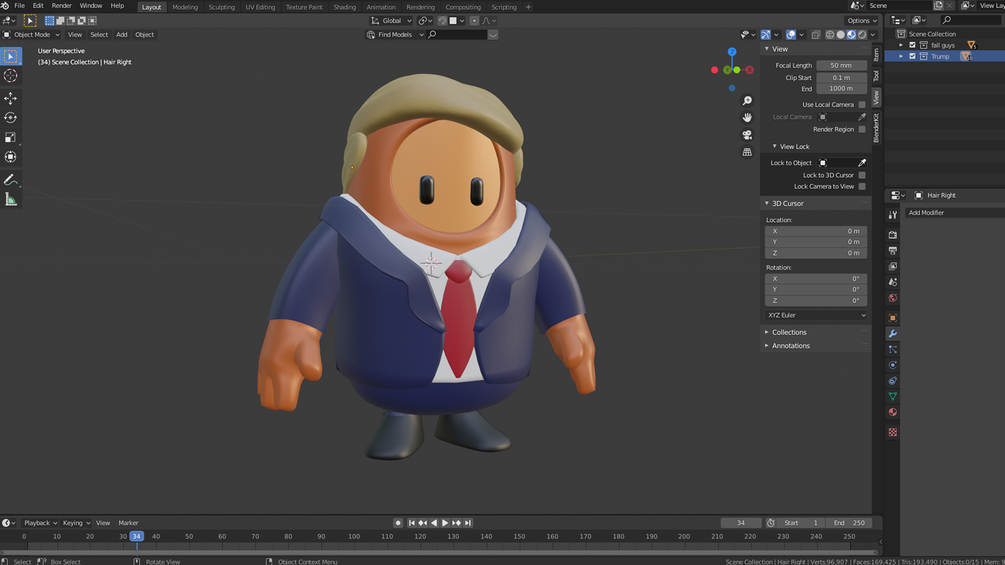Open the Options dropdown in header
Viewport: 1005px width, 565px height.
point(862,20)
